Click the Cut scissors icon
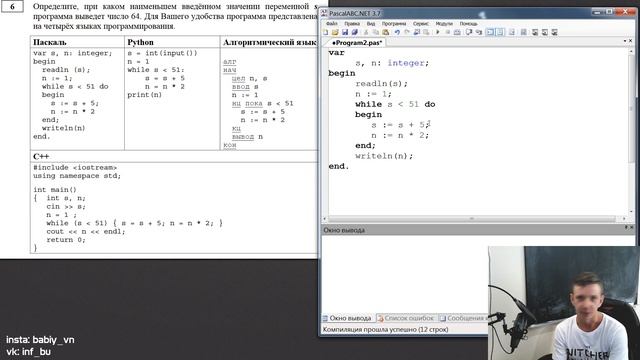The image size is (640, 360). (x=366, y=32)
